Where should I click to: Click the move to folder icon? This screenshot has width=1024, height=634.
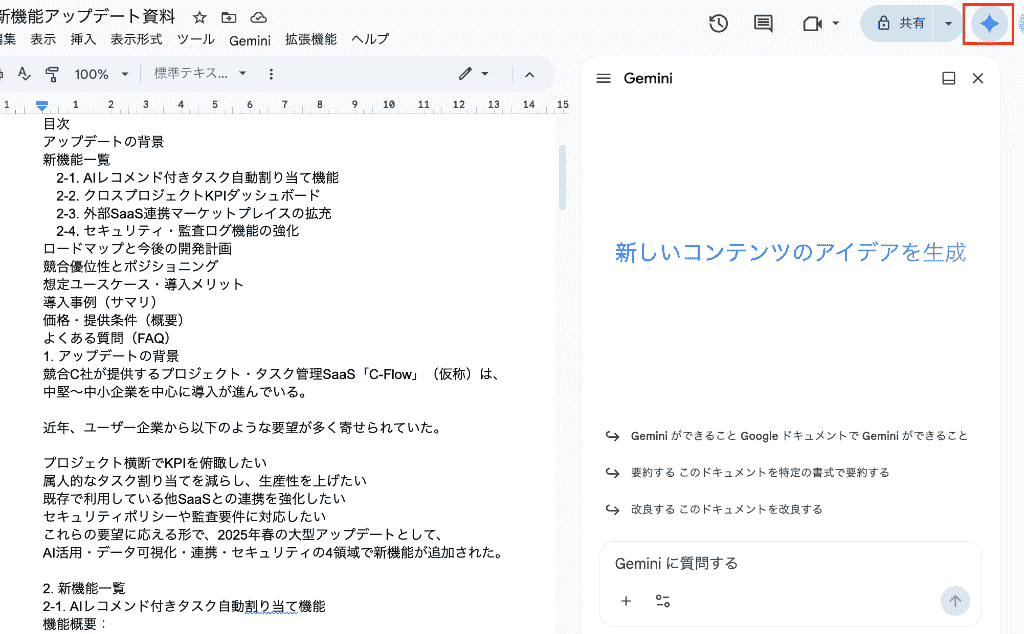tap(229, 18)
